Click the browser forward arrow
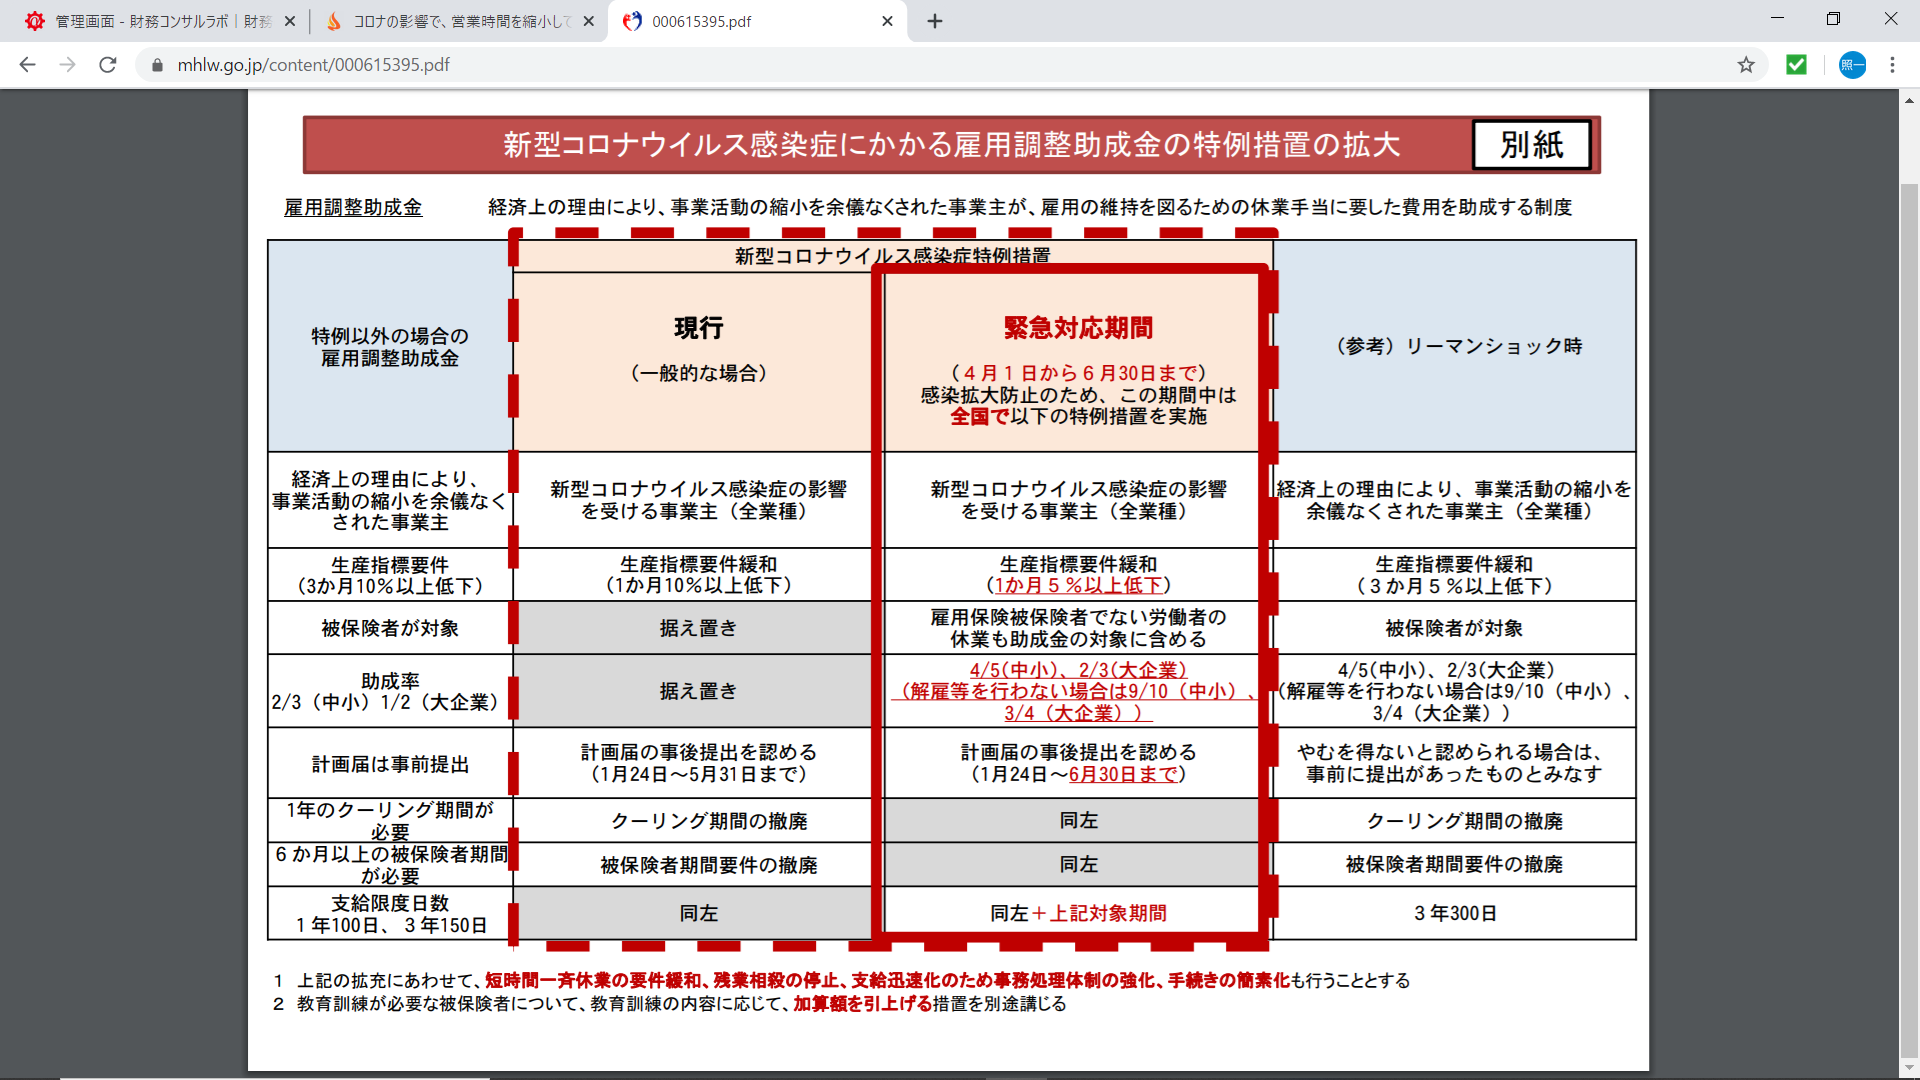The height and width of the screenshot is (1080, 1920). pyautogui.click(x=67, y=65)
